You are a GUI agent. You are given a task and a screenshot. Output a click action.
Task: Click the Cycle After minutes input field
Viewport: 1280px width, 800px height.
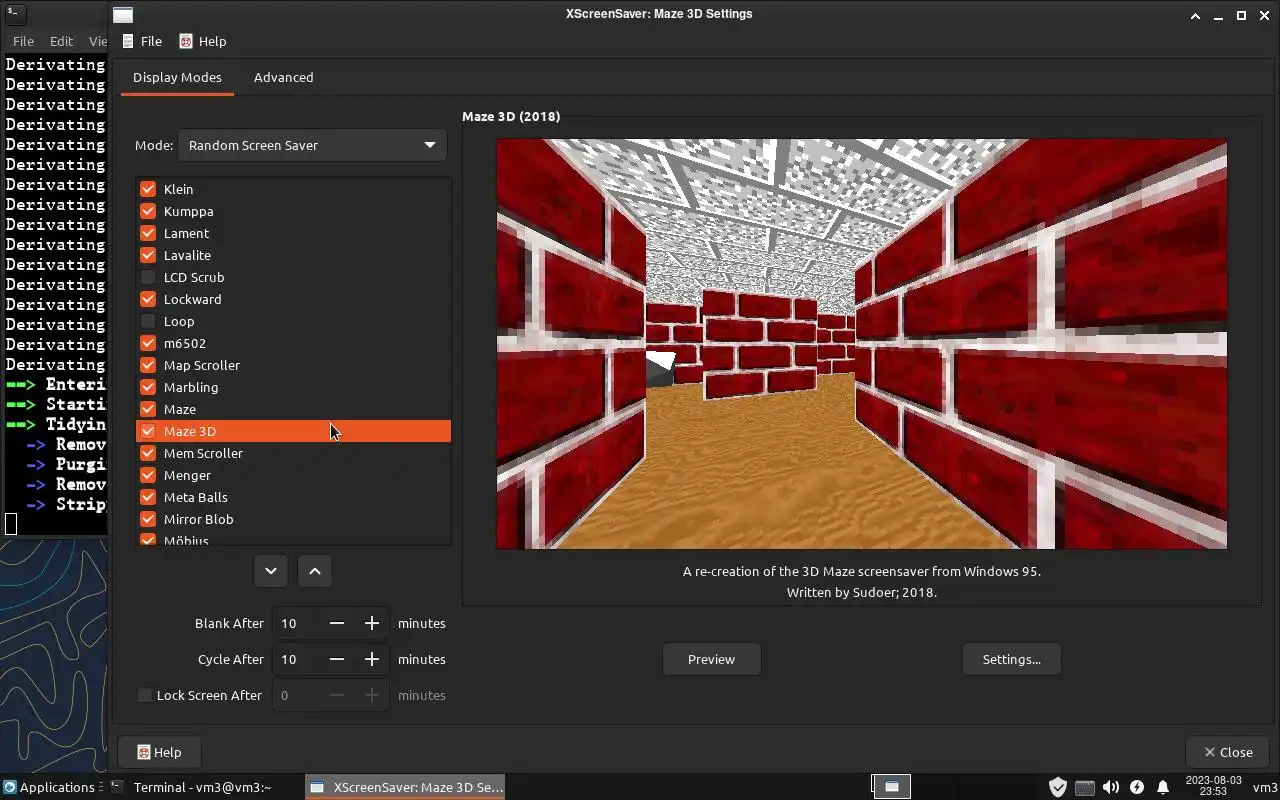[x=296, y=659]
